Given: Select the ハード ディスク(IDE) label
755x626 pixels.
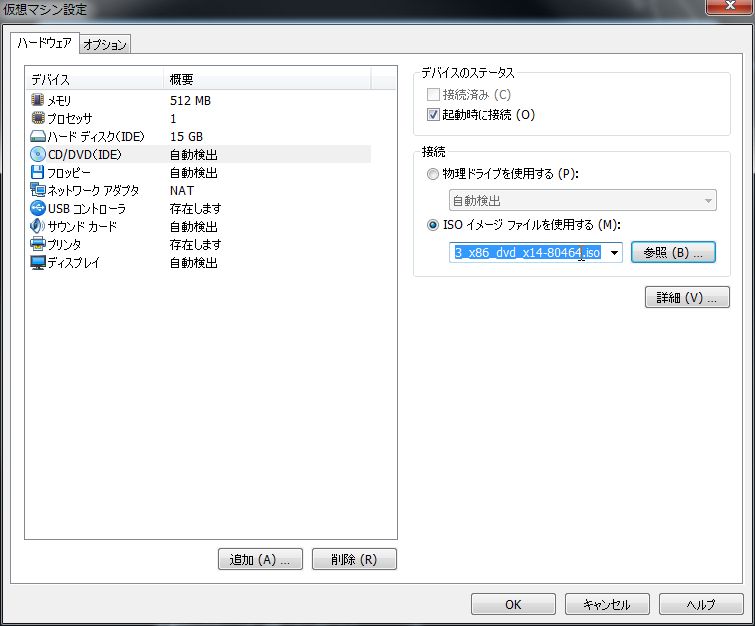Looking at the screenshot, I should [96, 137].
